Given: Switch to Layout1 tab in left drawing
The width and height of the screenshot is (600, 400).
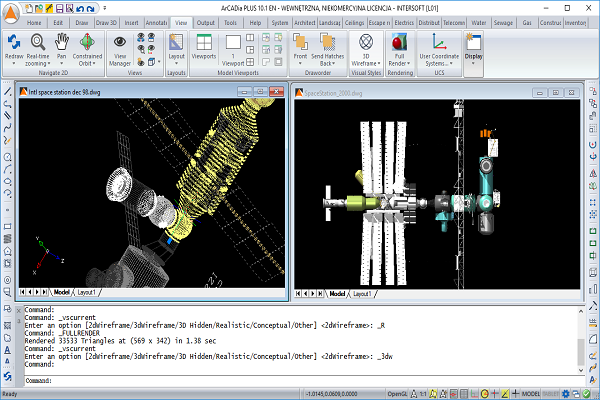Looking at the screenshot, I should tap(87, 292).
